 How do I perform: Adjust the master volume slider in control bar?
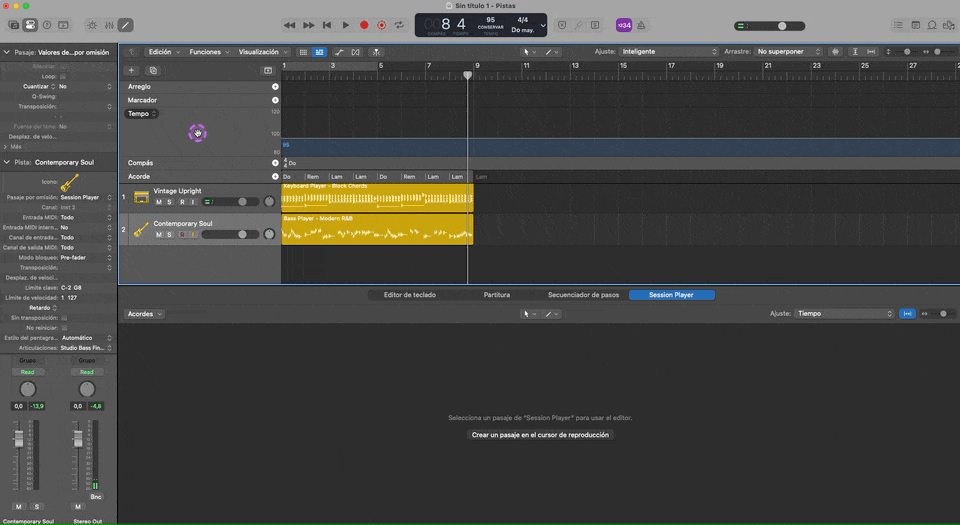coord(770,26)
